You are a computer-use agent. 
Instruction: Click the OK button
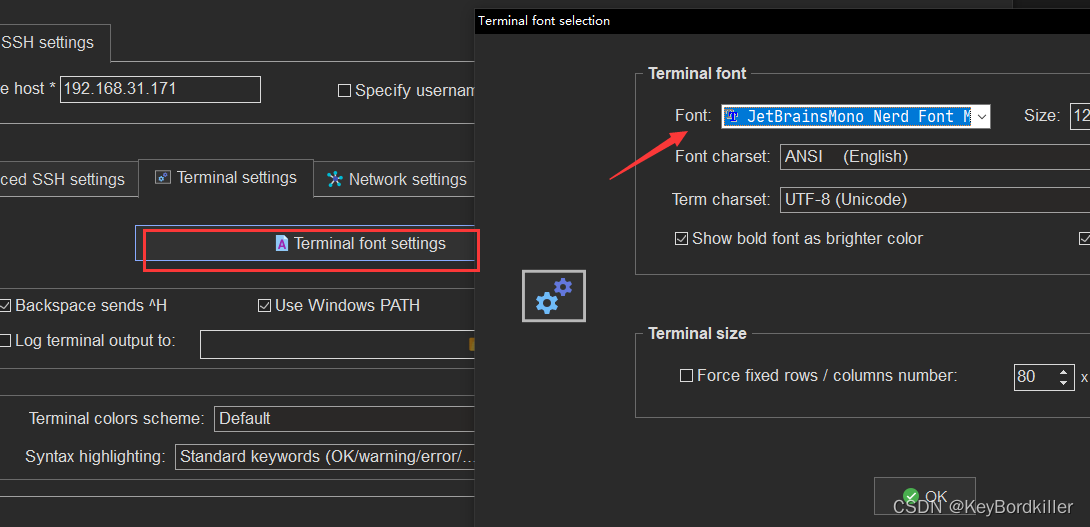click(x=925, y=496)
